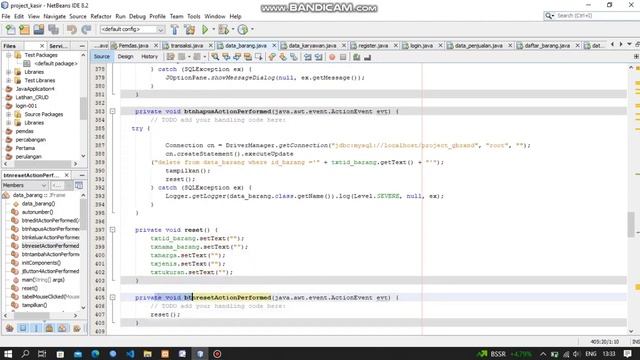640x360 pixels.
Task: Expand the Test Libraries tree node
Action: pos(9,80)
